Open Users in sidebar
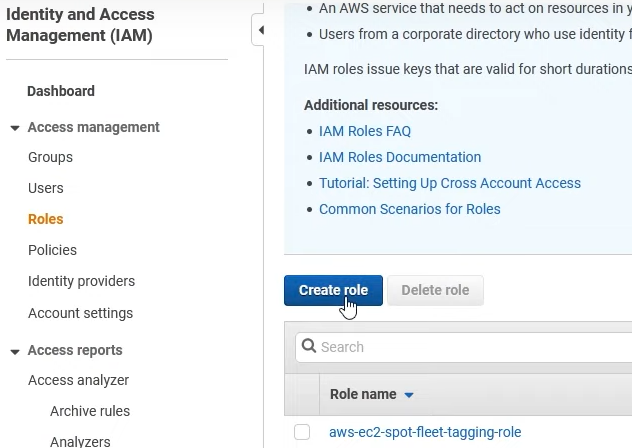The image size is (632, 448). [x=46, y=188]
